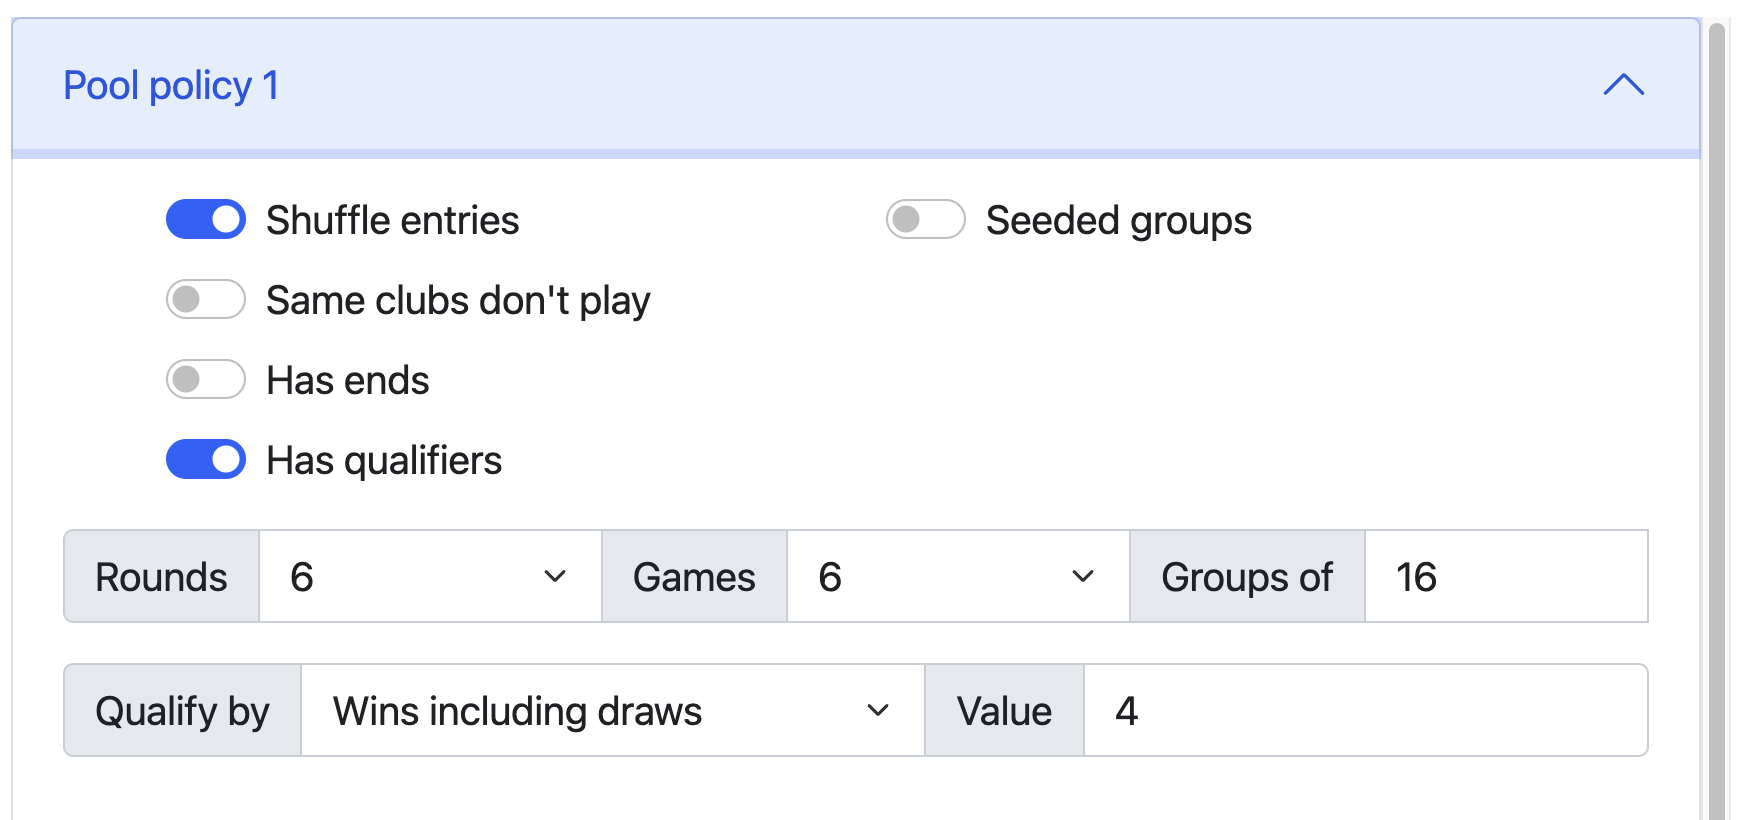This screenshot has height=820, width=1750.
Task: Expand the Qualify by dropdown
Action: point(611,711)
